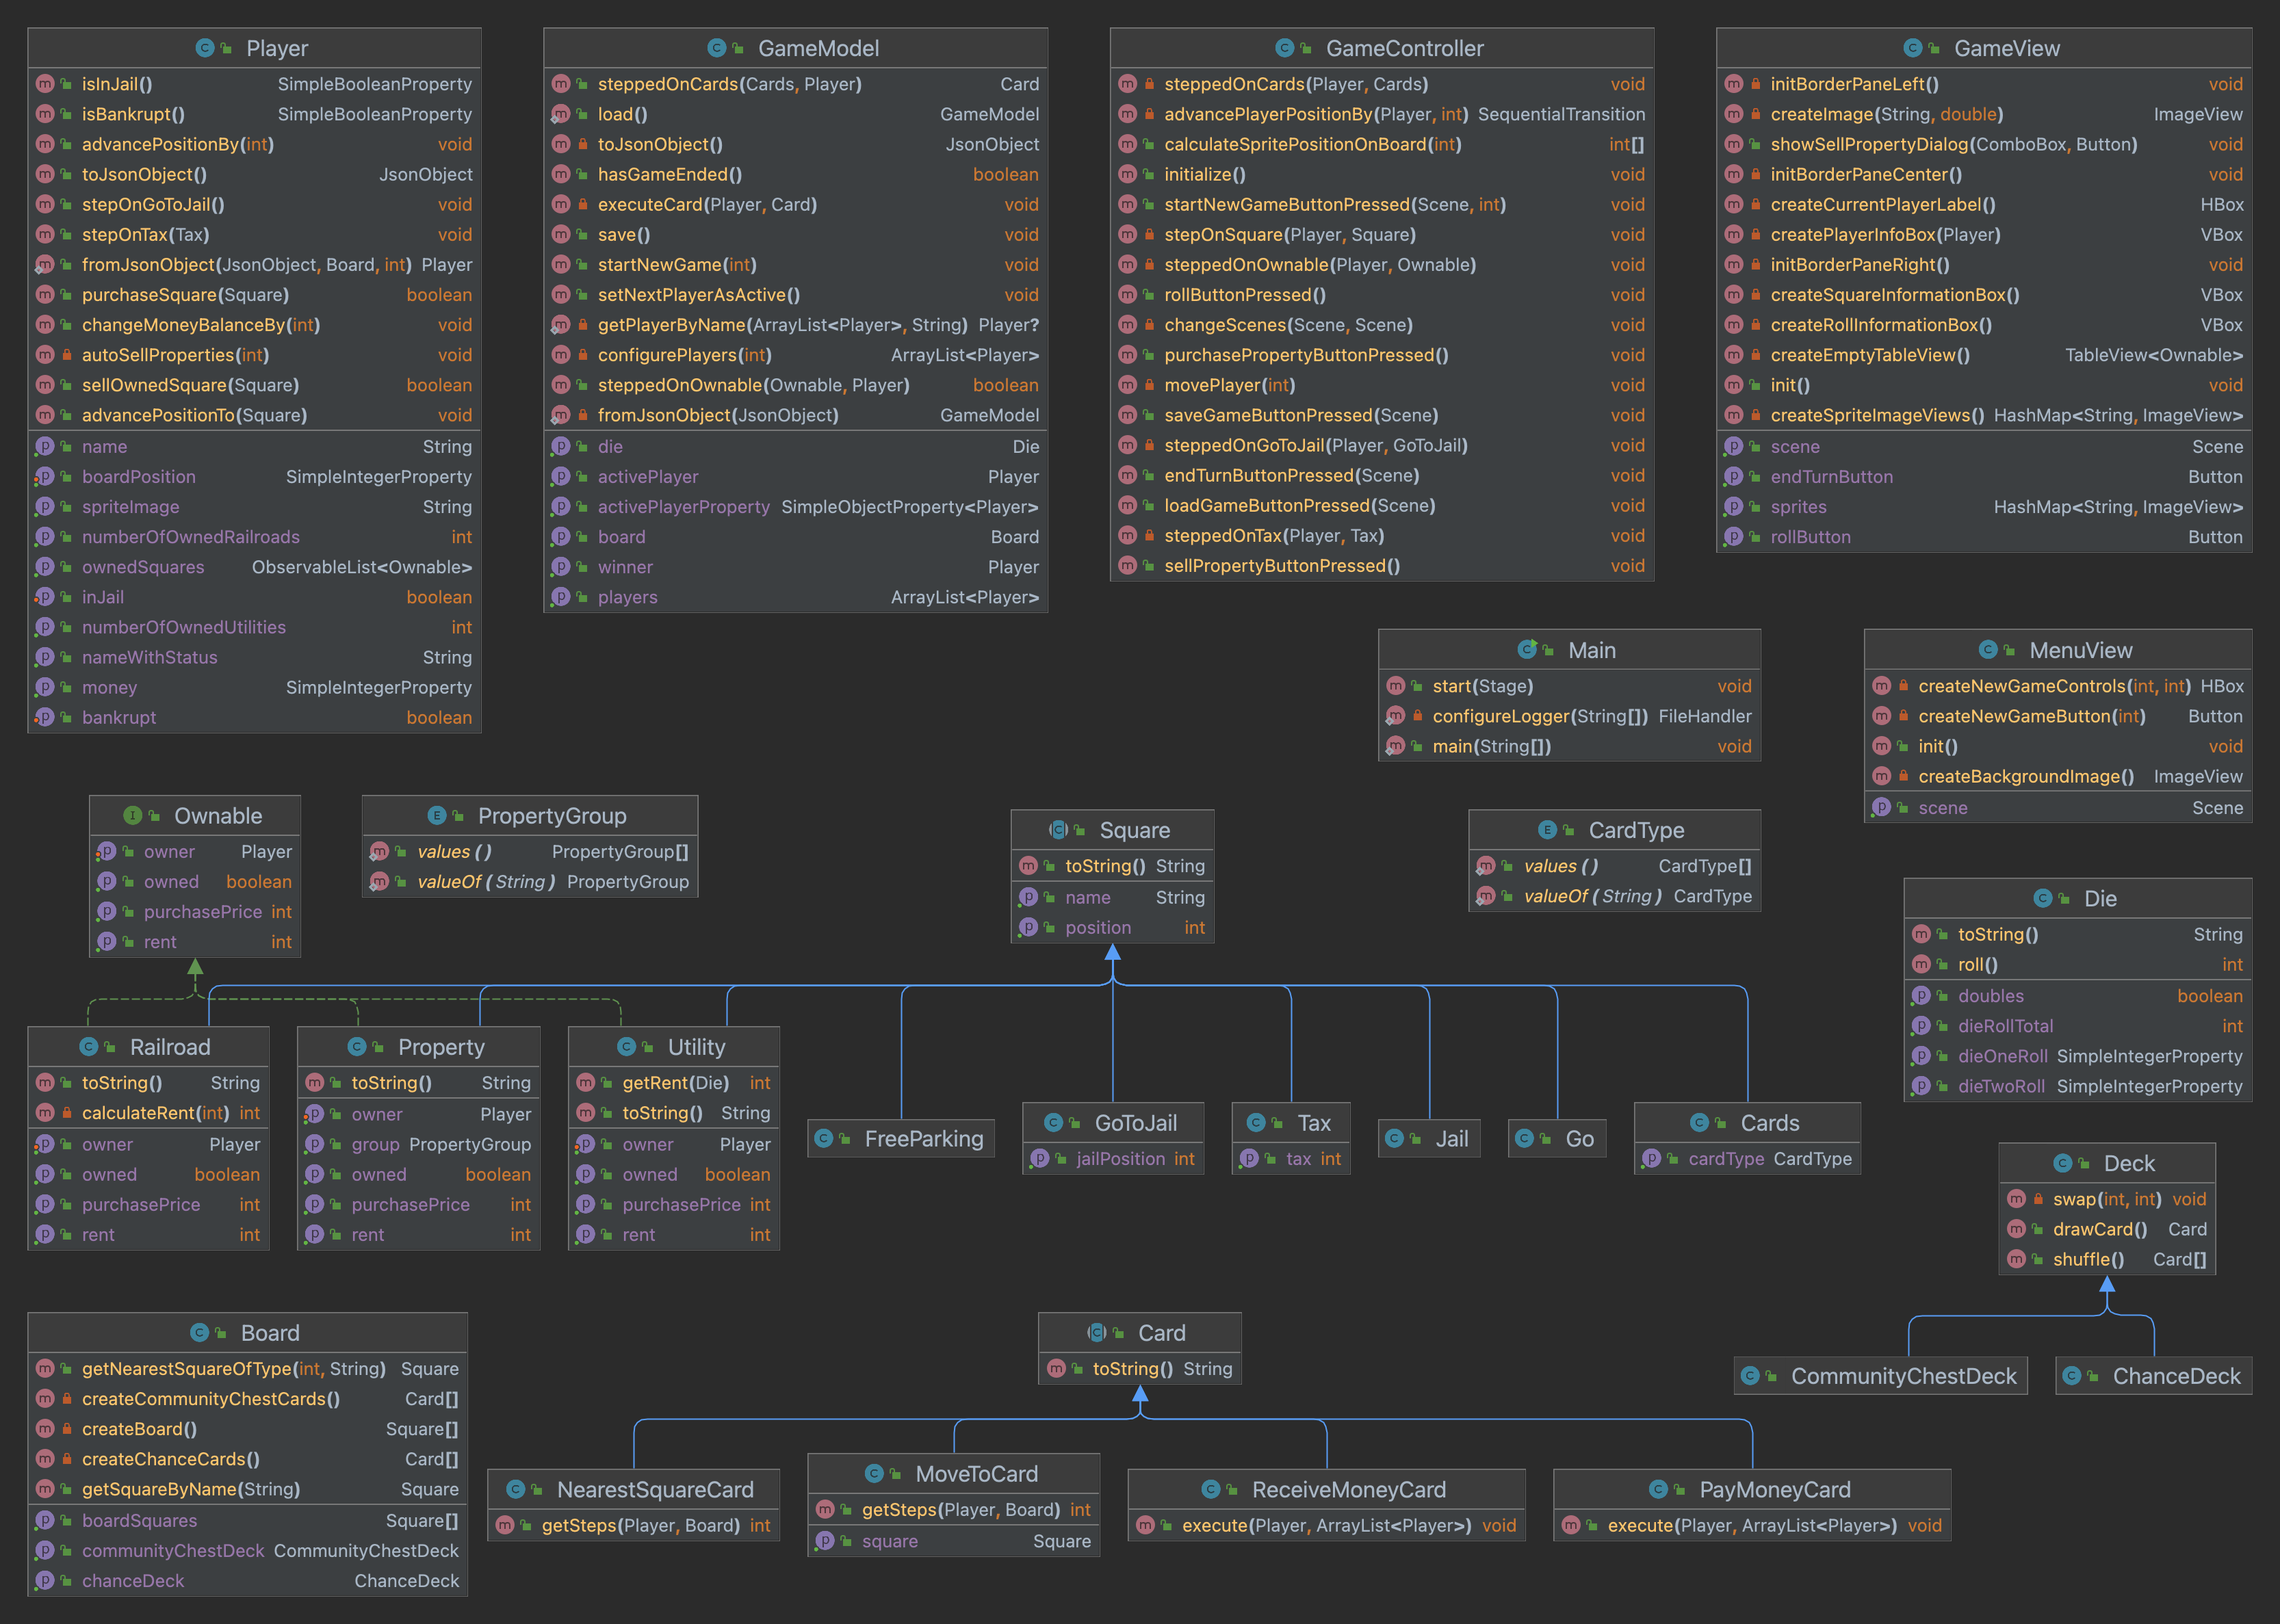Screen dimensions: 2280x1624
Task: Click the enum icon beside CardType
Action: pos(1548,830)
